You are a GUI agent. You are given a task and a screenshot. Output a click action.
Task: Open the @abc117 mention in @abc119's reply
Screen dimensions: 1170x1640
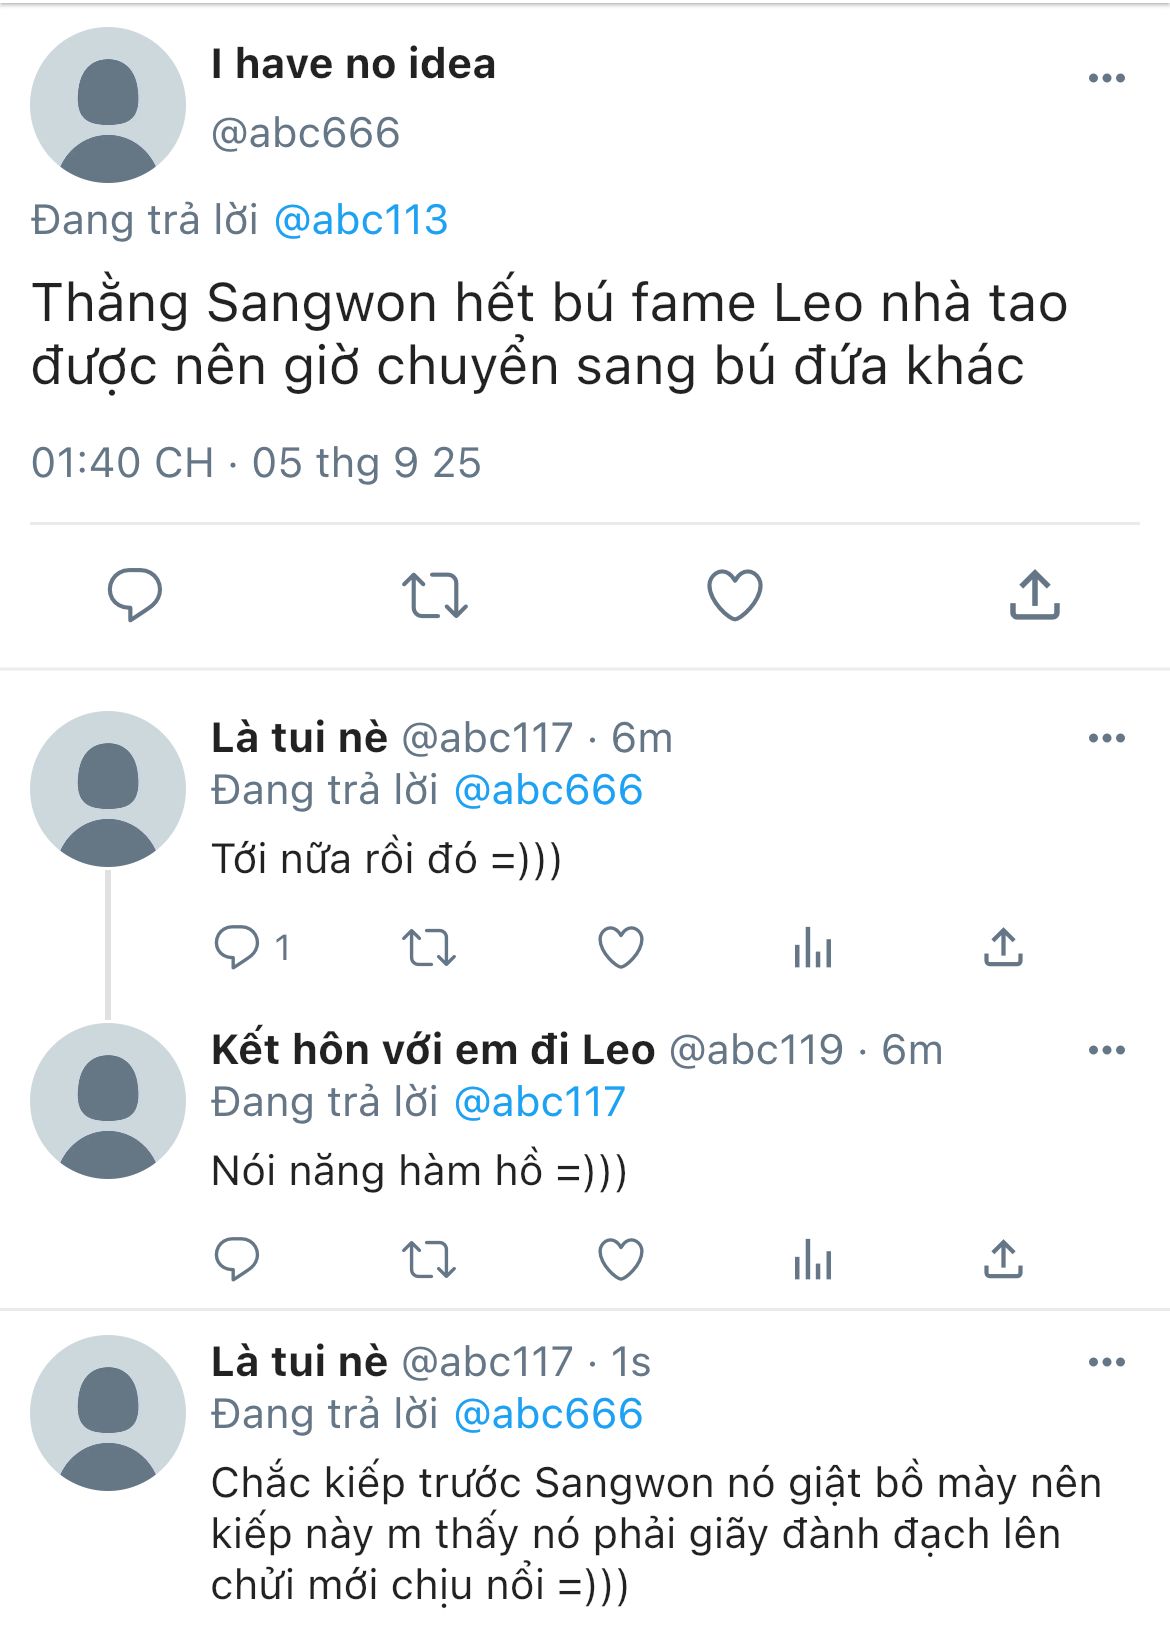point(539,1102)
